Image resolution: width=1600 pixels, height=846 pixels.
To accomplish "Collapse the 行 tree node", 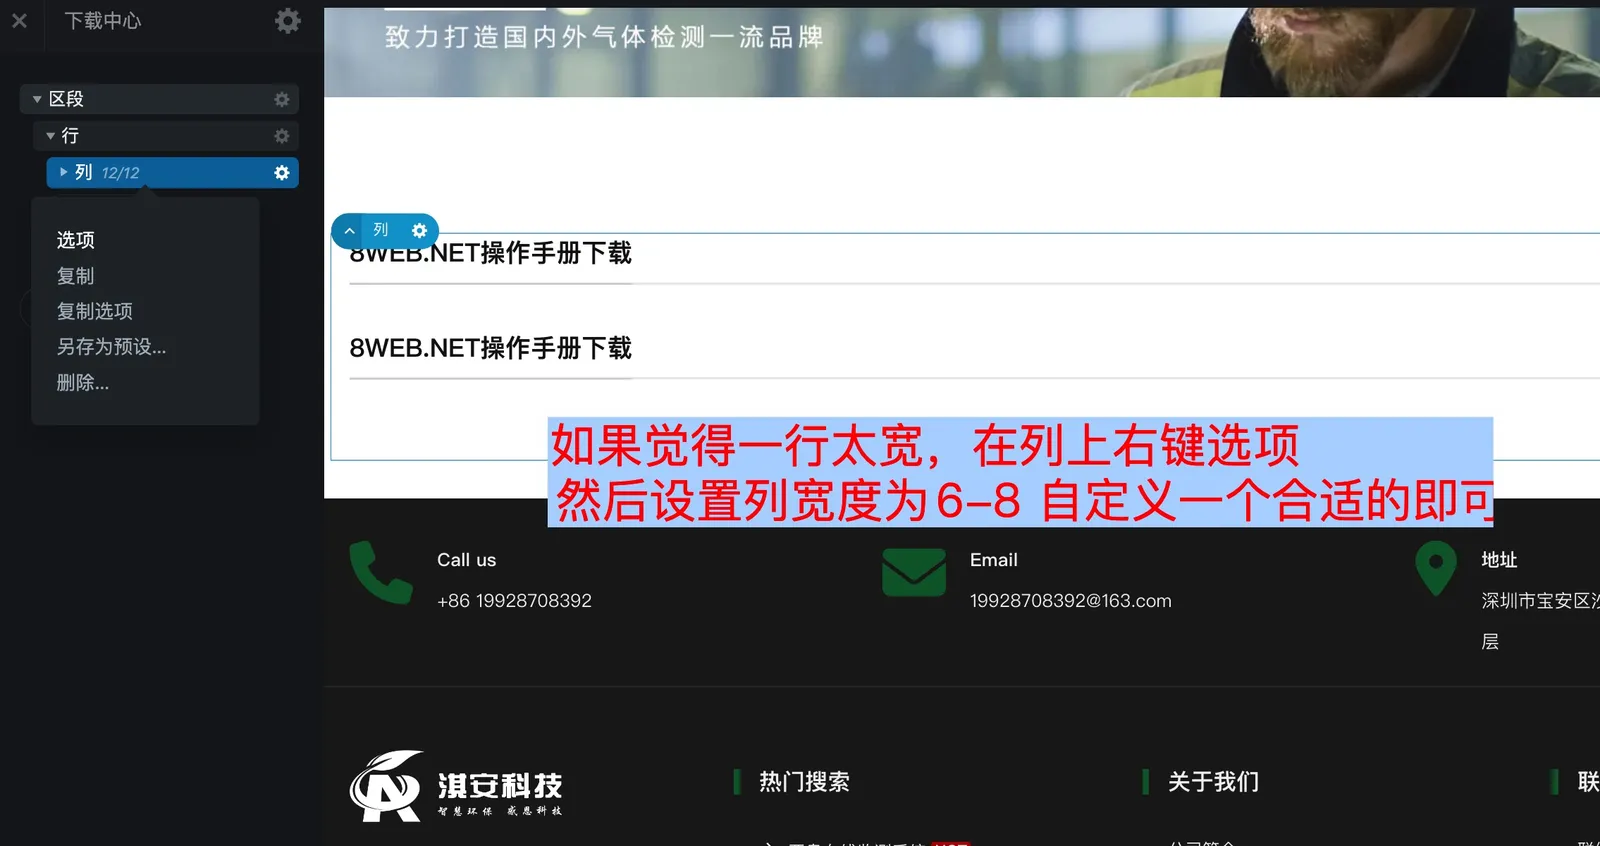I will tap(50, 136).
